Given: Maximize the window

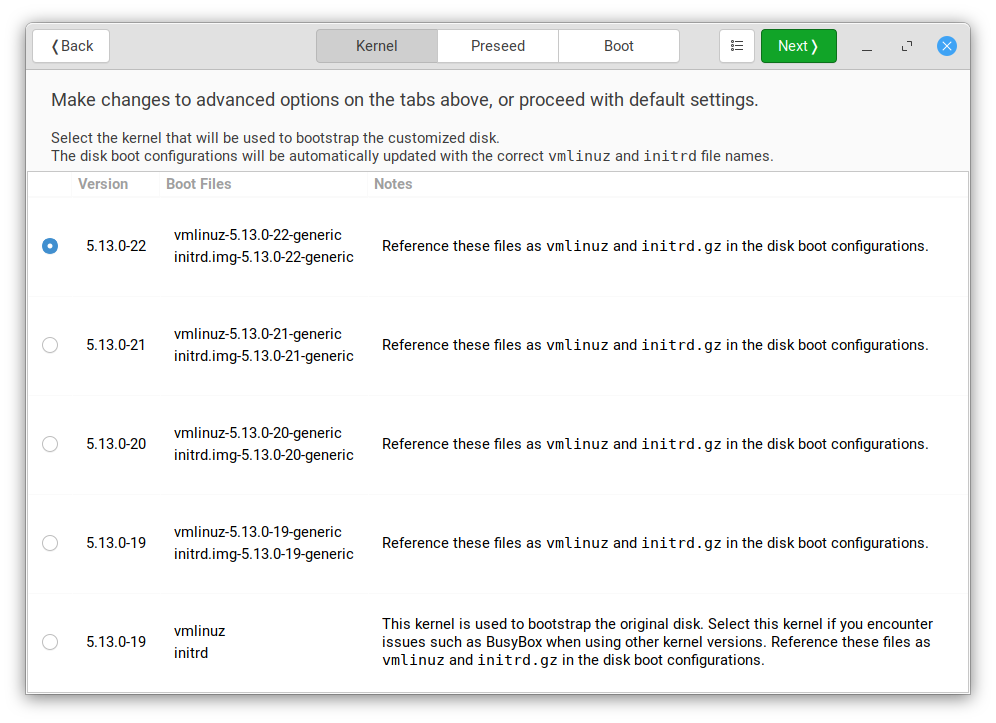Looking at the screenshot, I should click(907, 46).
